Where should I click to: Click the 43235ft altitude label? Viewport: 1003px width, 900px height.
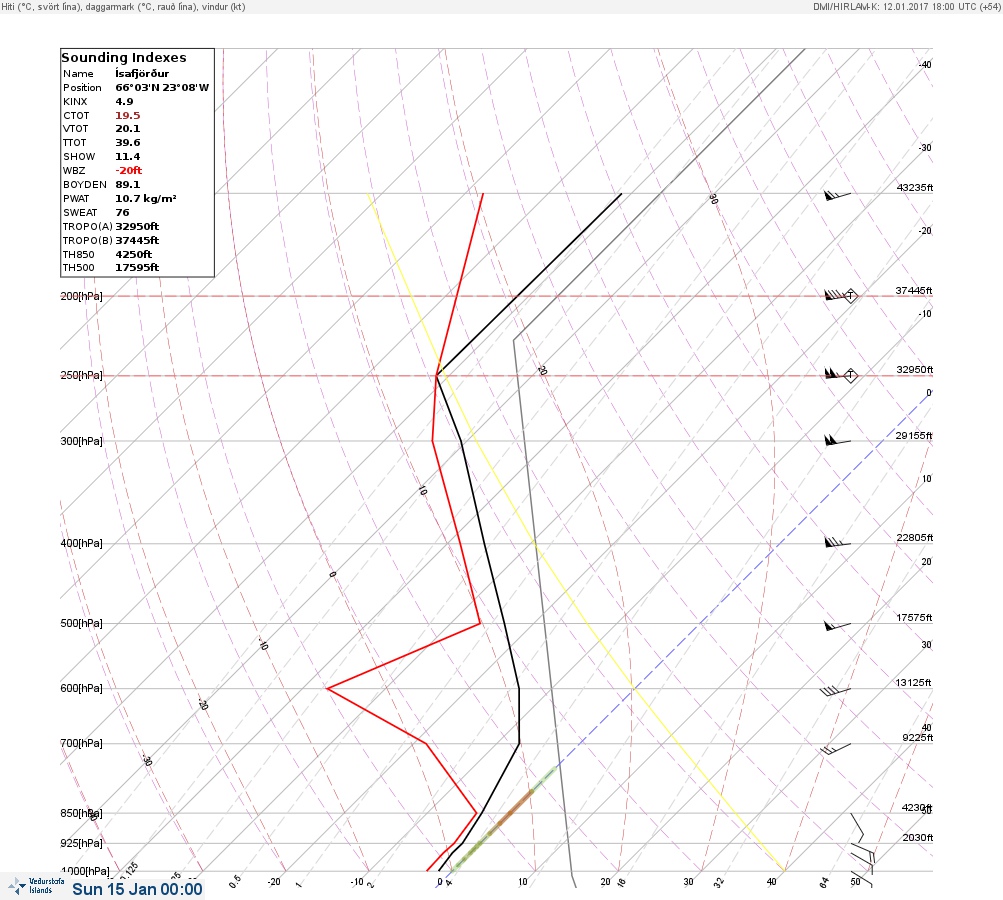click(x=915, y=187)
